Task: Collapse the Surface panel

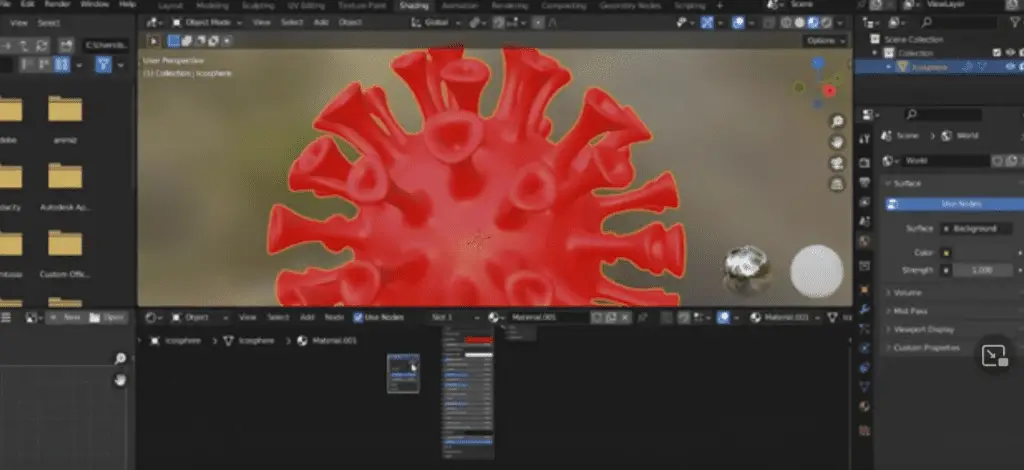Action: coord(905,183)
